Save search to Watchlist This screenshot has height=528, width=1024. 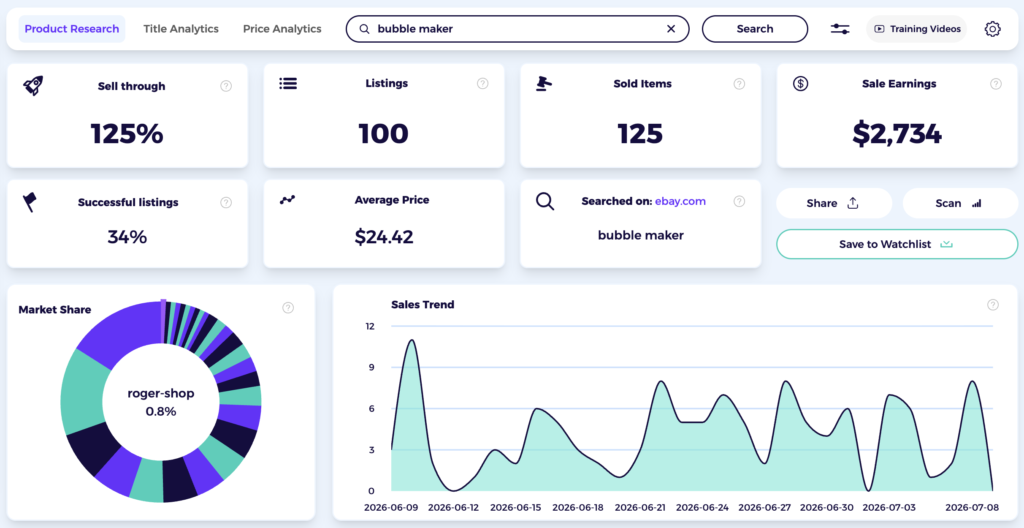point(897,244)
